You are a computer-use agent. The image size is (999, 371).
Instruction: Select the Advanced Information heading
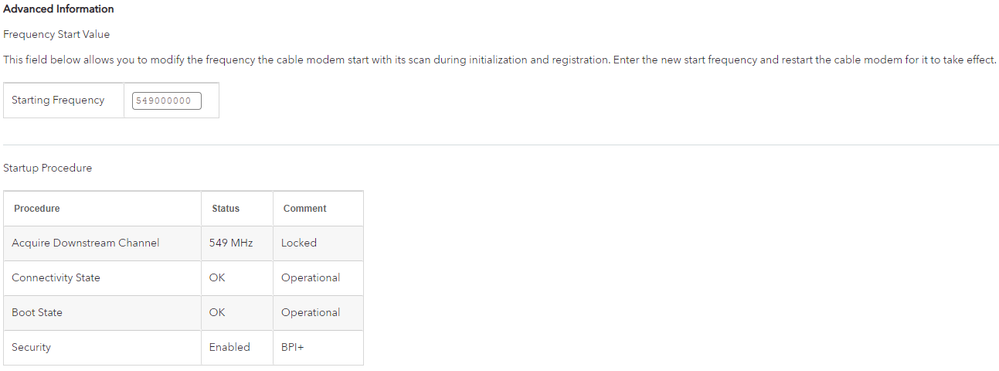tap(59, 9)
